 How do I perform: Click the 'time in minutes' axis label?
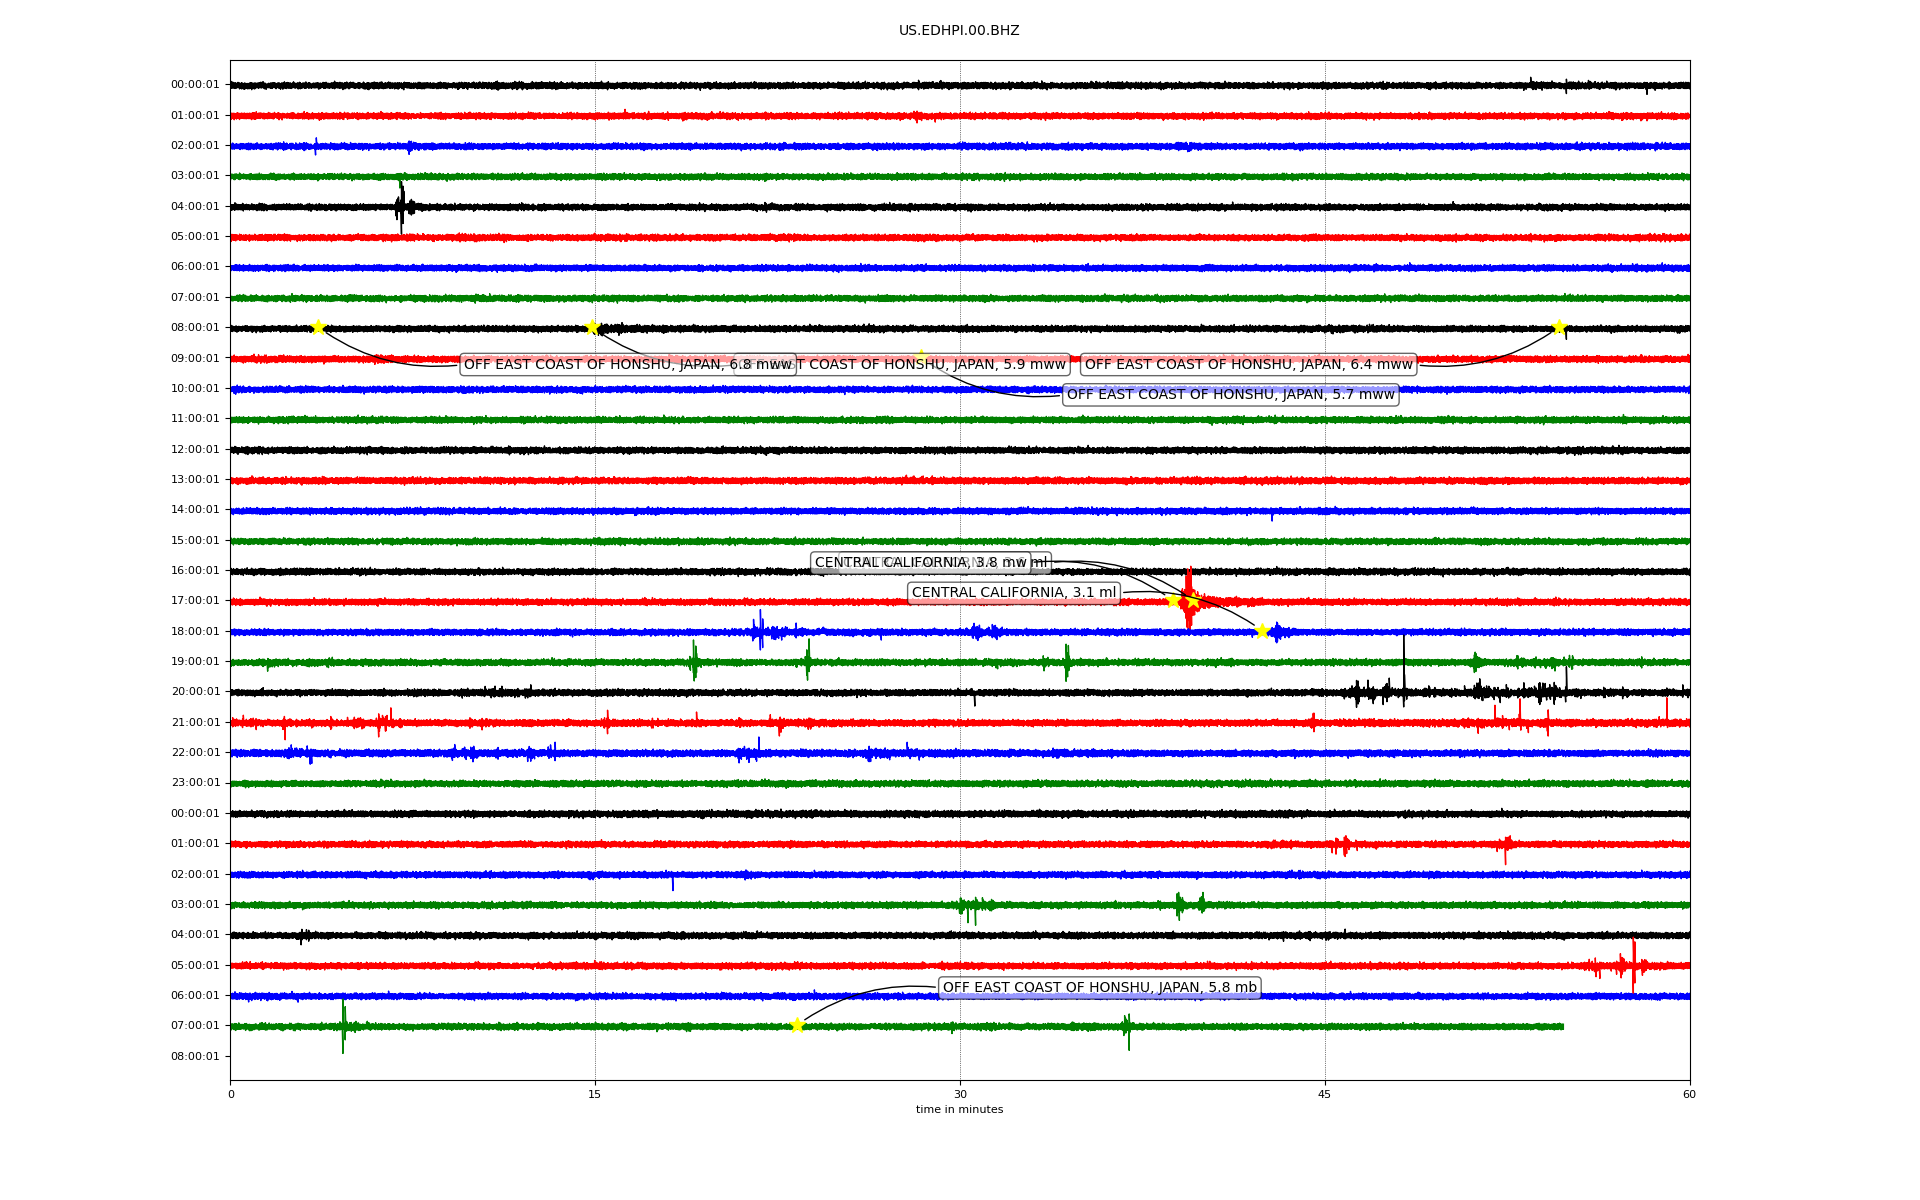click(x=959, y=1110)
